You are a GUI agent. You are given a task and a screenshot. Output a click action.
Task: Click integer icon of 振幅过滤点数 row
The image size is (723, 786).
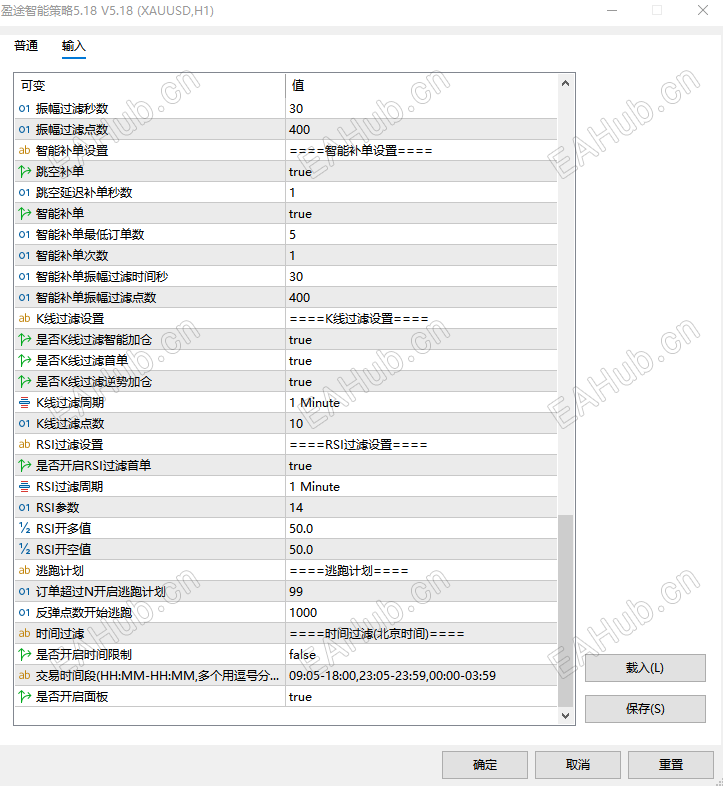coord(24,129)
